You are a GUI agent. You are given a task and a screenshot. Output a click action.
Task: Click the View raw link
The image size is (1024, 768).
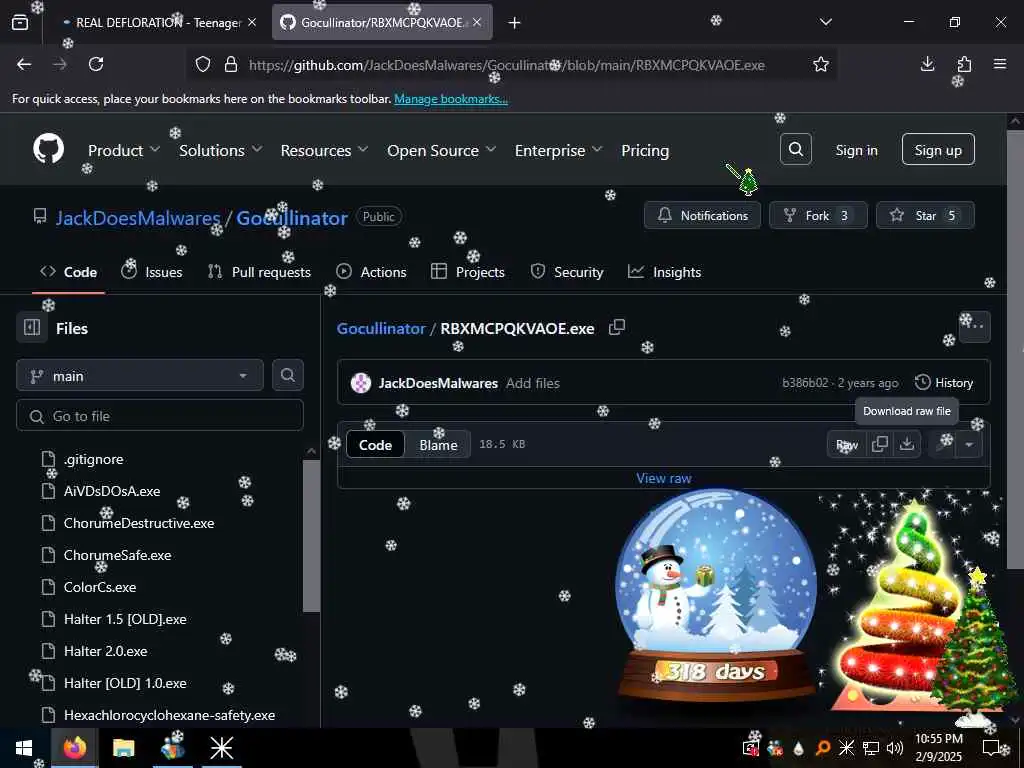[664, 478]
